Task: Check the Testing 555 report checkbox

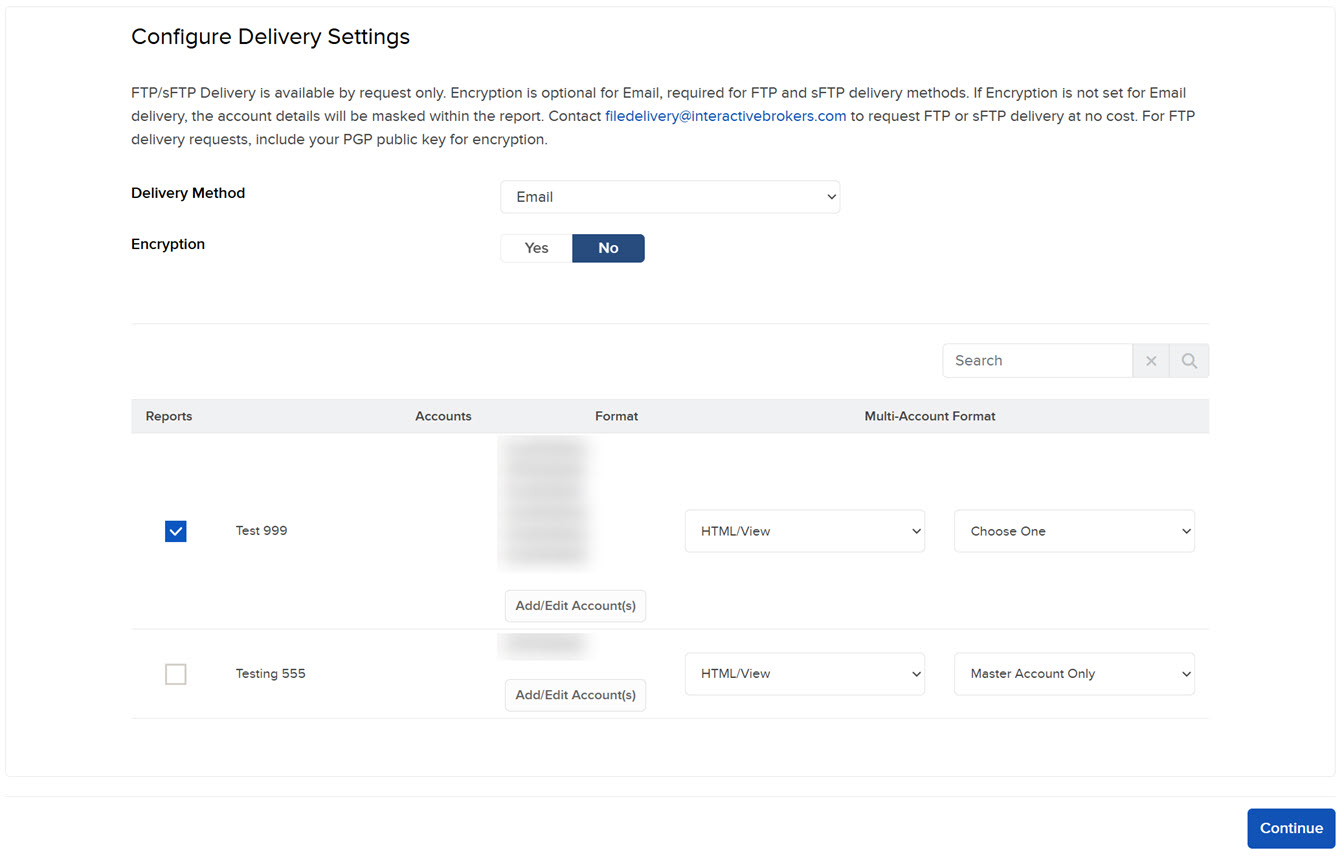Action: click(175, 674)
